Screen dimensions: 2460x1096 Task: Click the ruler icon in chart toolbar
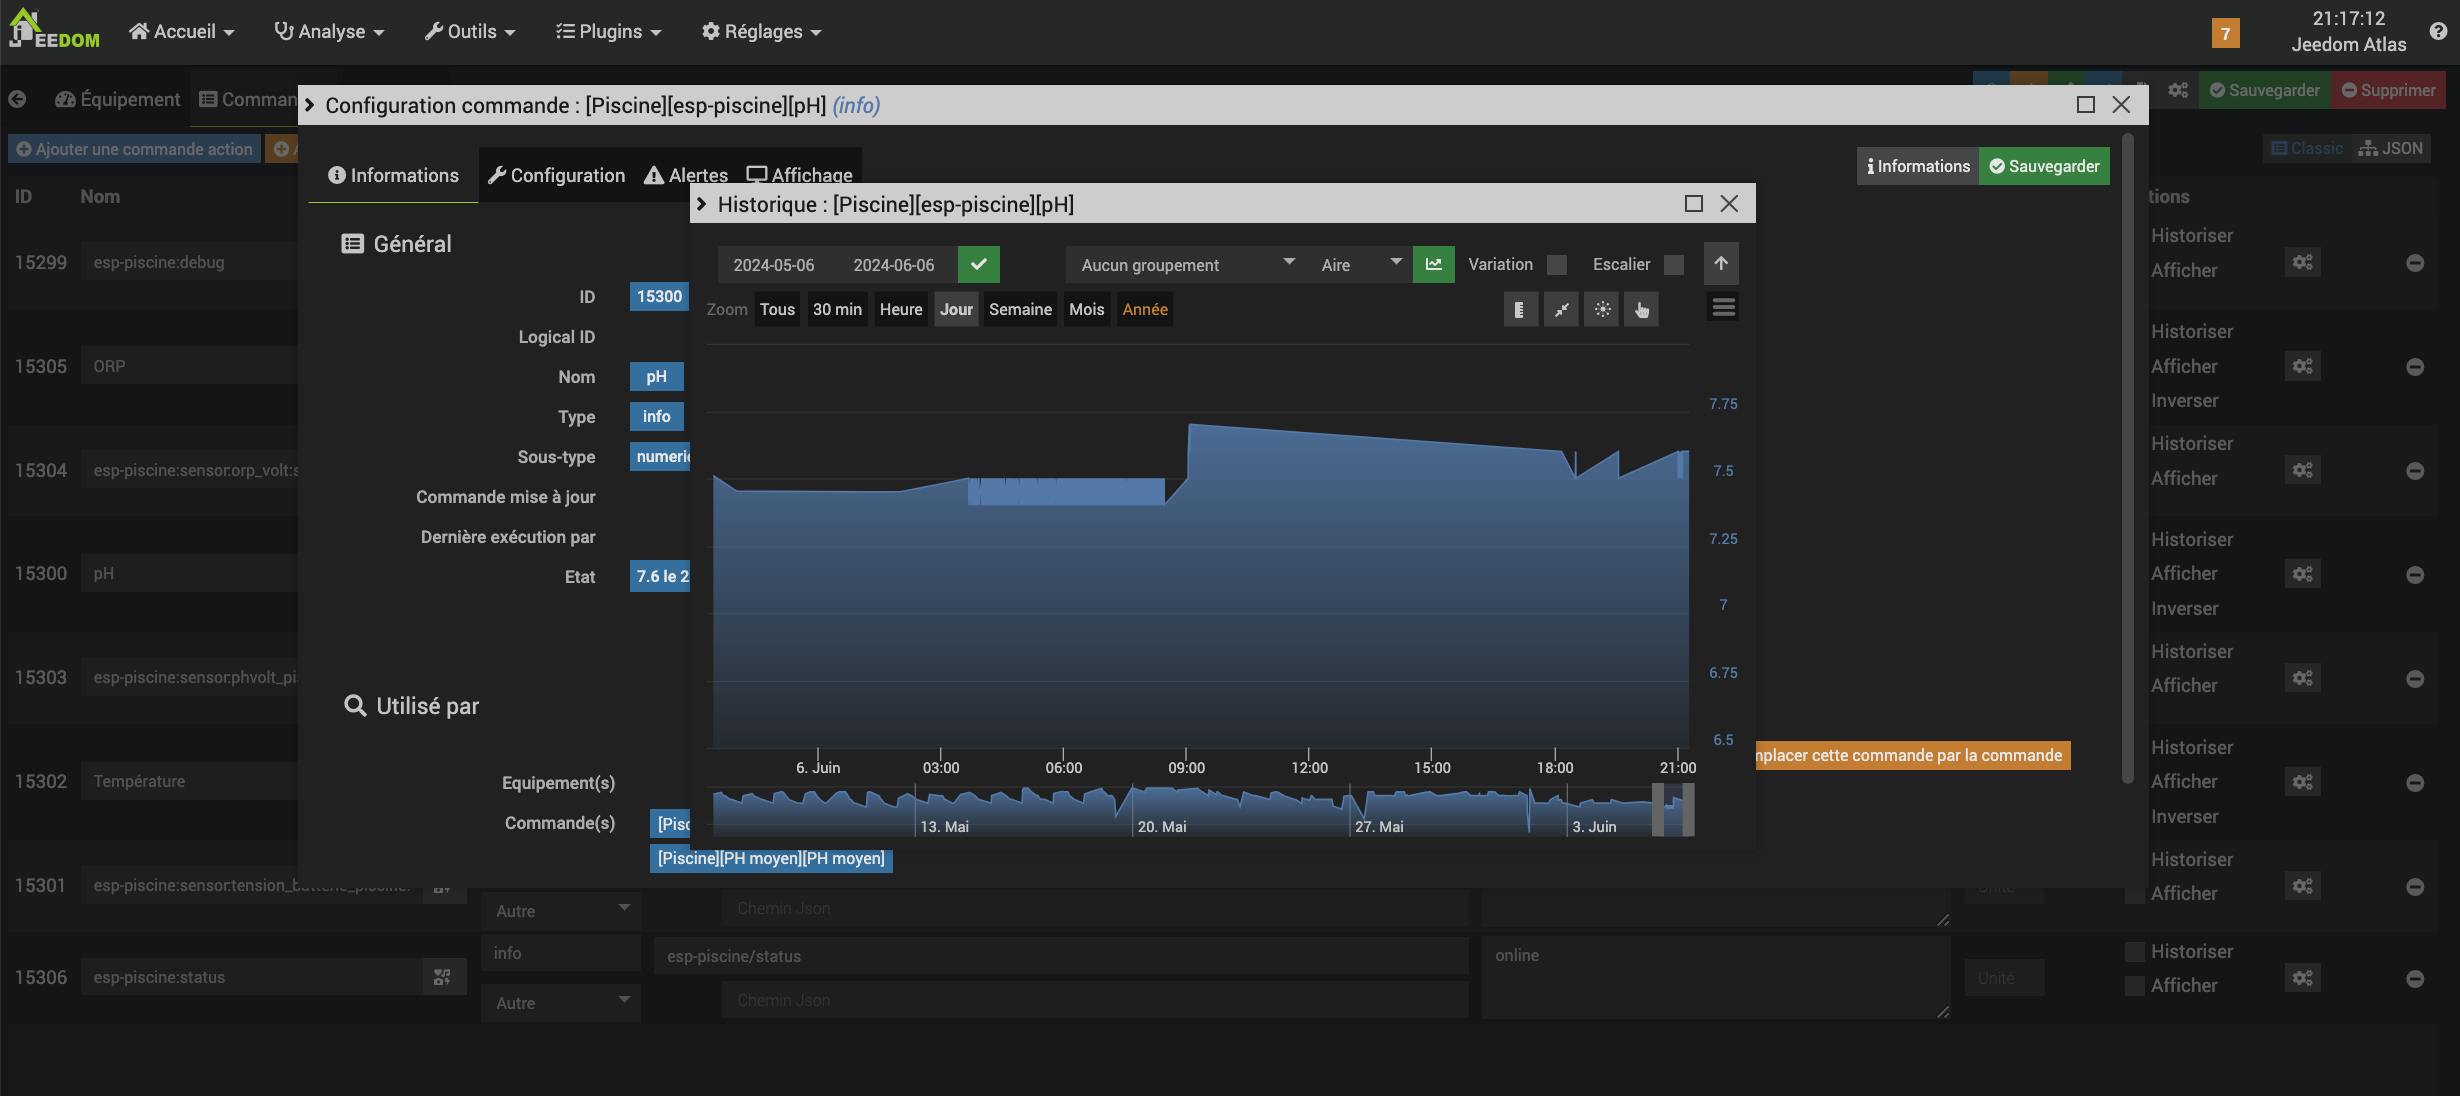click(1520, 310)
